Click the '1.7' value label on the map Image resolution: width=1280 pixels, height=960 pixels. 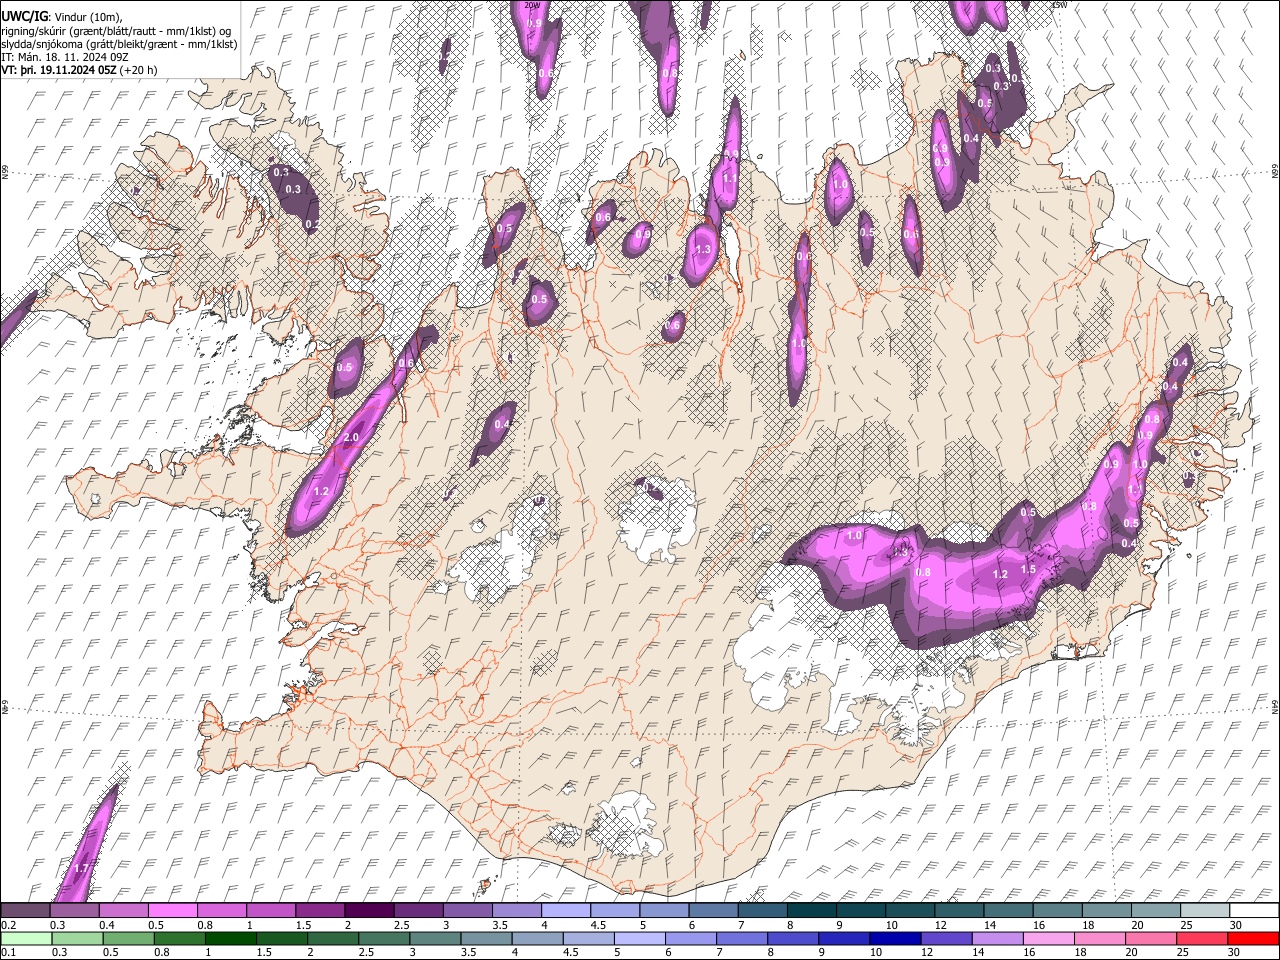(82, 868)
